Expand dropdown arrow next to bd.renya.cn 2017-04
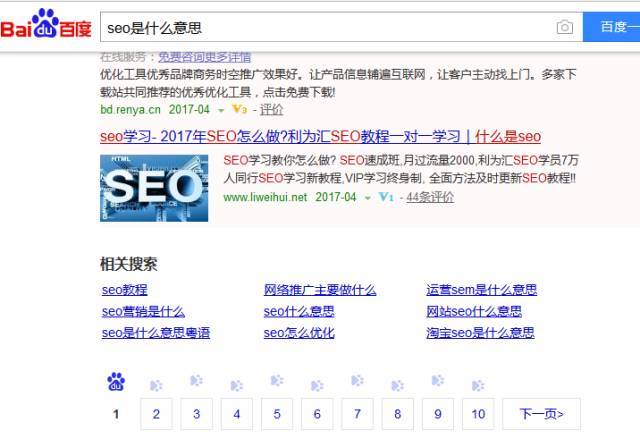Viewport: 640px width, 439px height. tap(221, 110)
